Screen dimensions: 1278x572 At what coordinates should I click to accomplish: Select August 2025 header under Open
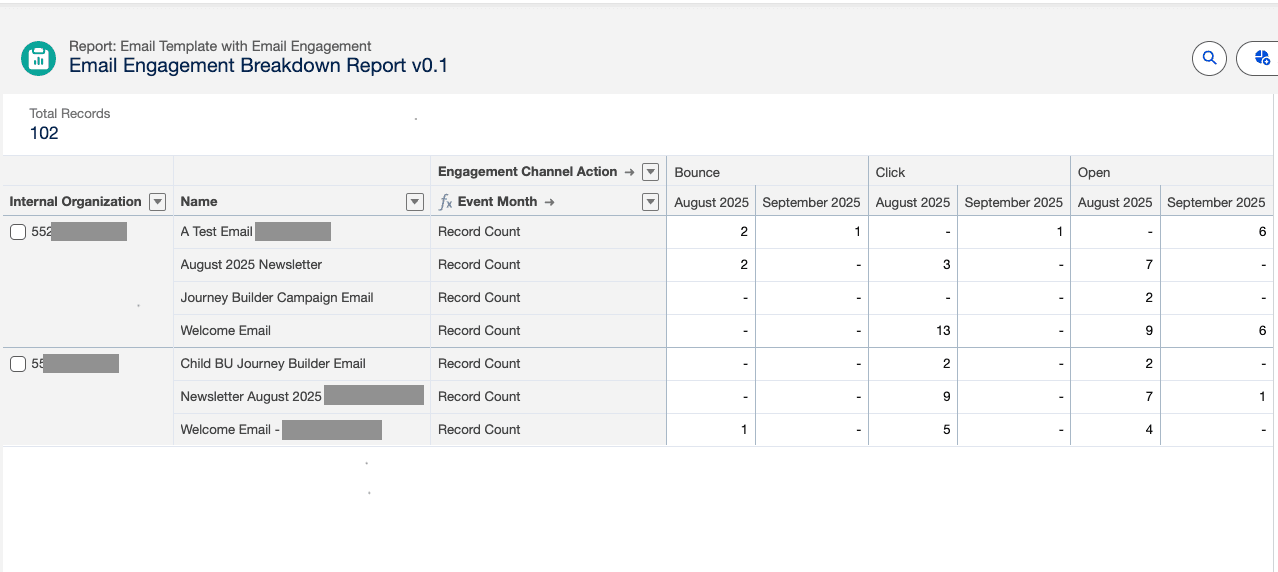tap(1115, 202)
